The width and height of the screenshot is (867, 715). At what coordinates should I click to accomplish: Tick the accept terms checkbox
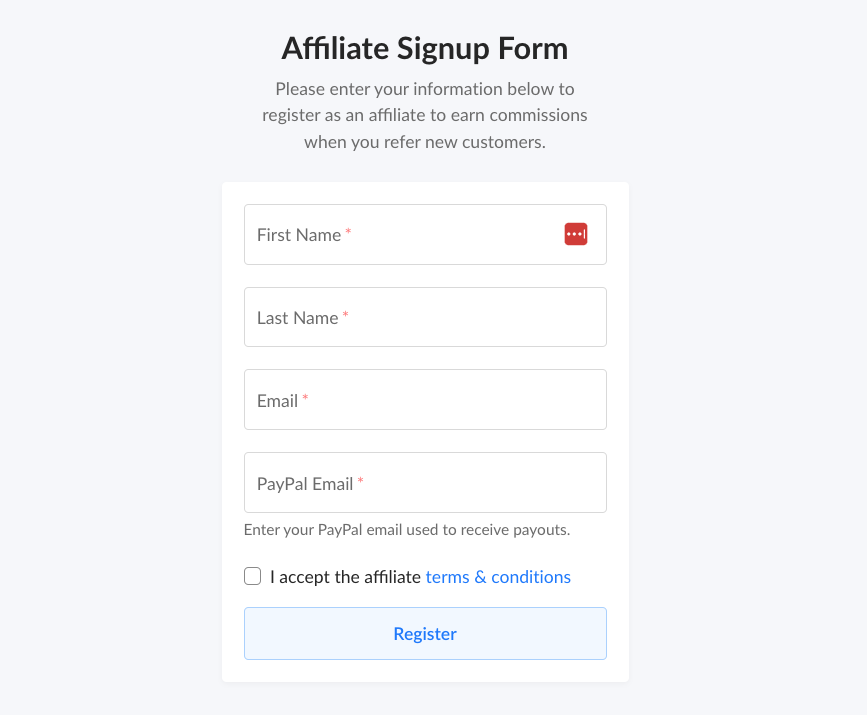tap(253, 576)
